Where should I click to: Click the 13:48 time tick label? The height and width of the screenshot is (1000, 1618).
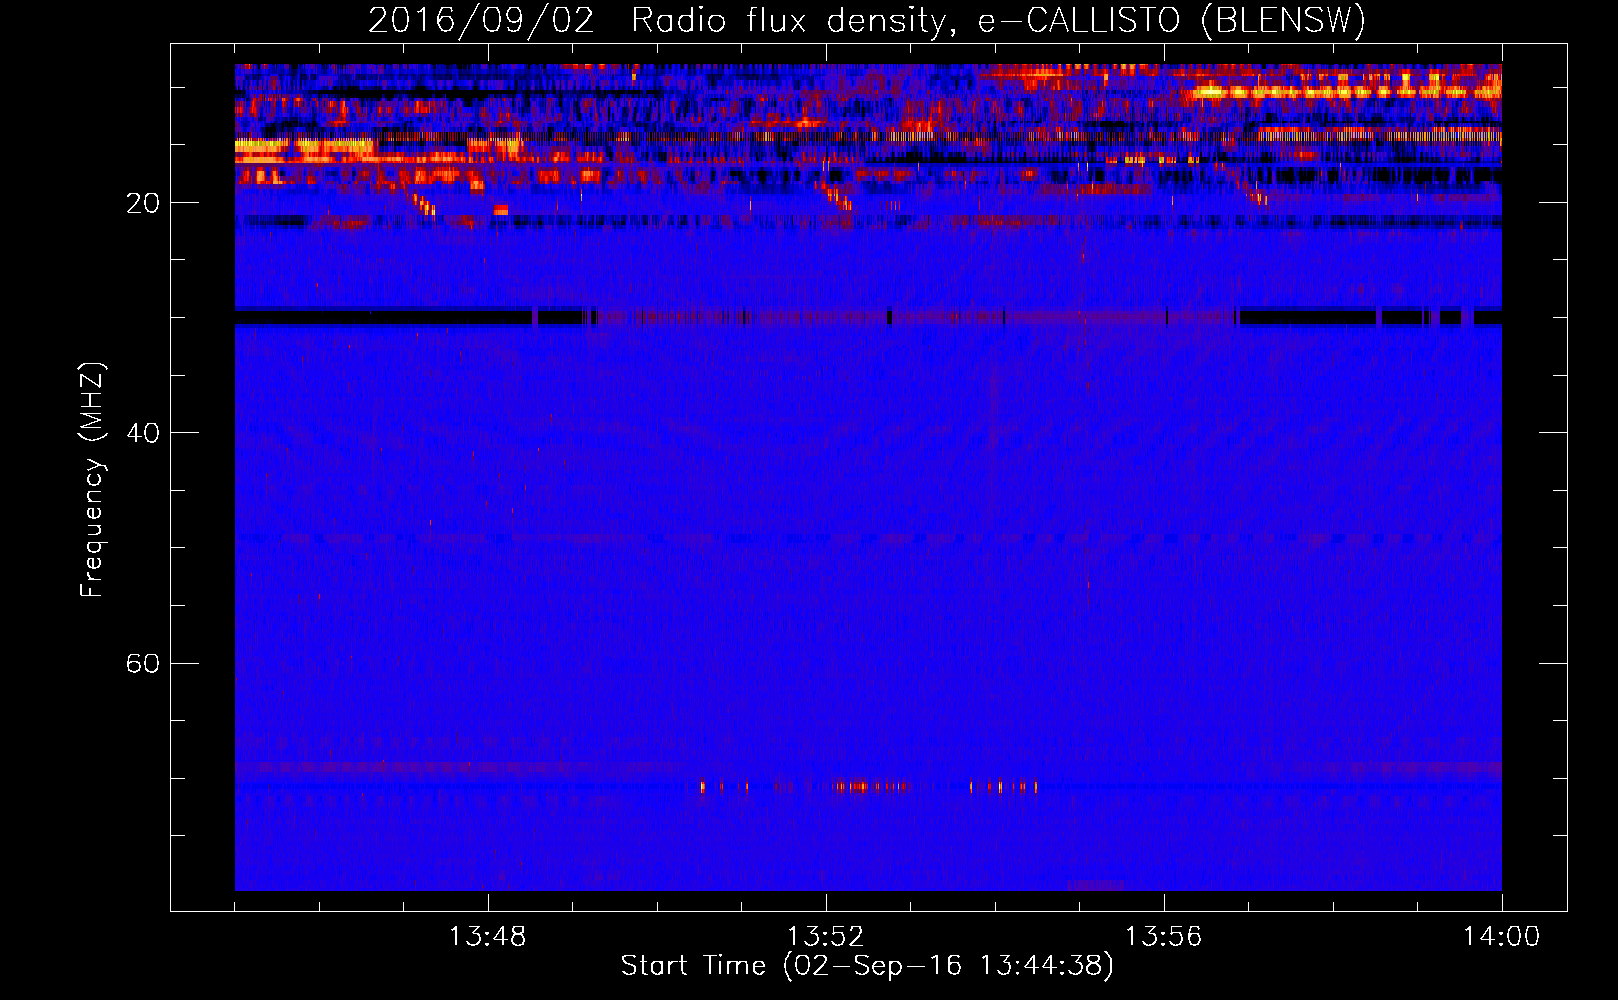(488, 937)
